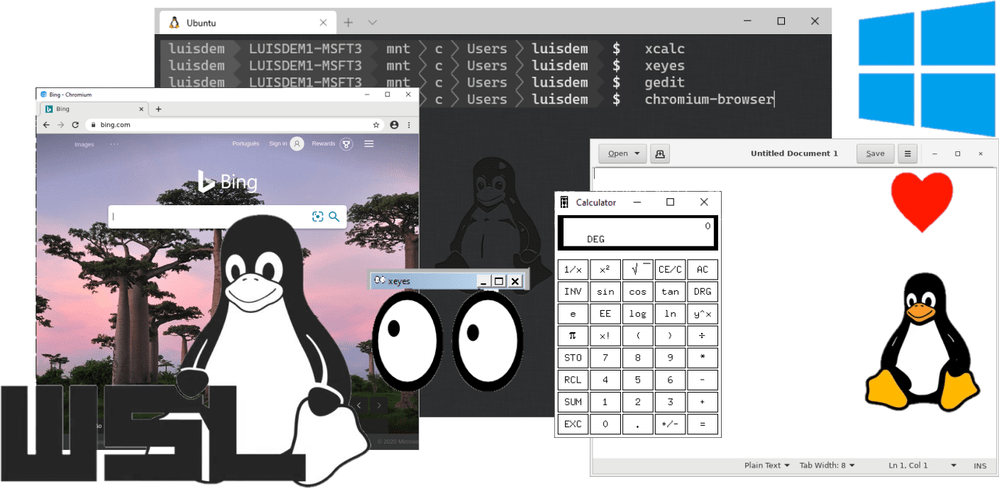
Task: Click the tan calculator key
Action: click(x=670, y=292)
